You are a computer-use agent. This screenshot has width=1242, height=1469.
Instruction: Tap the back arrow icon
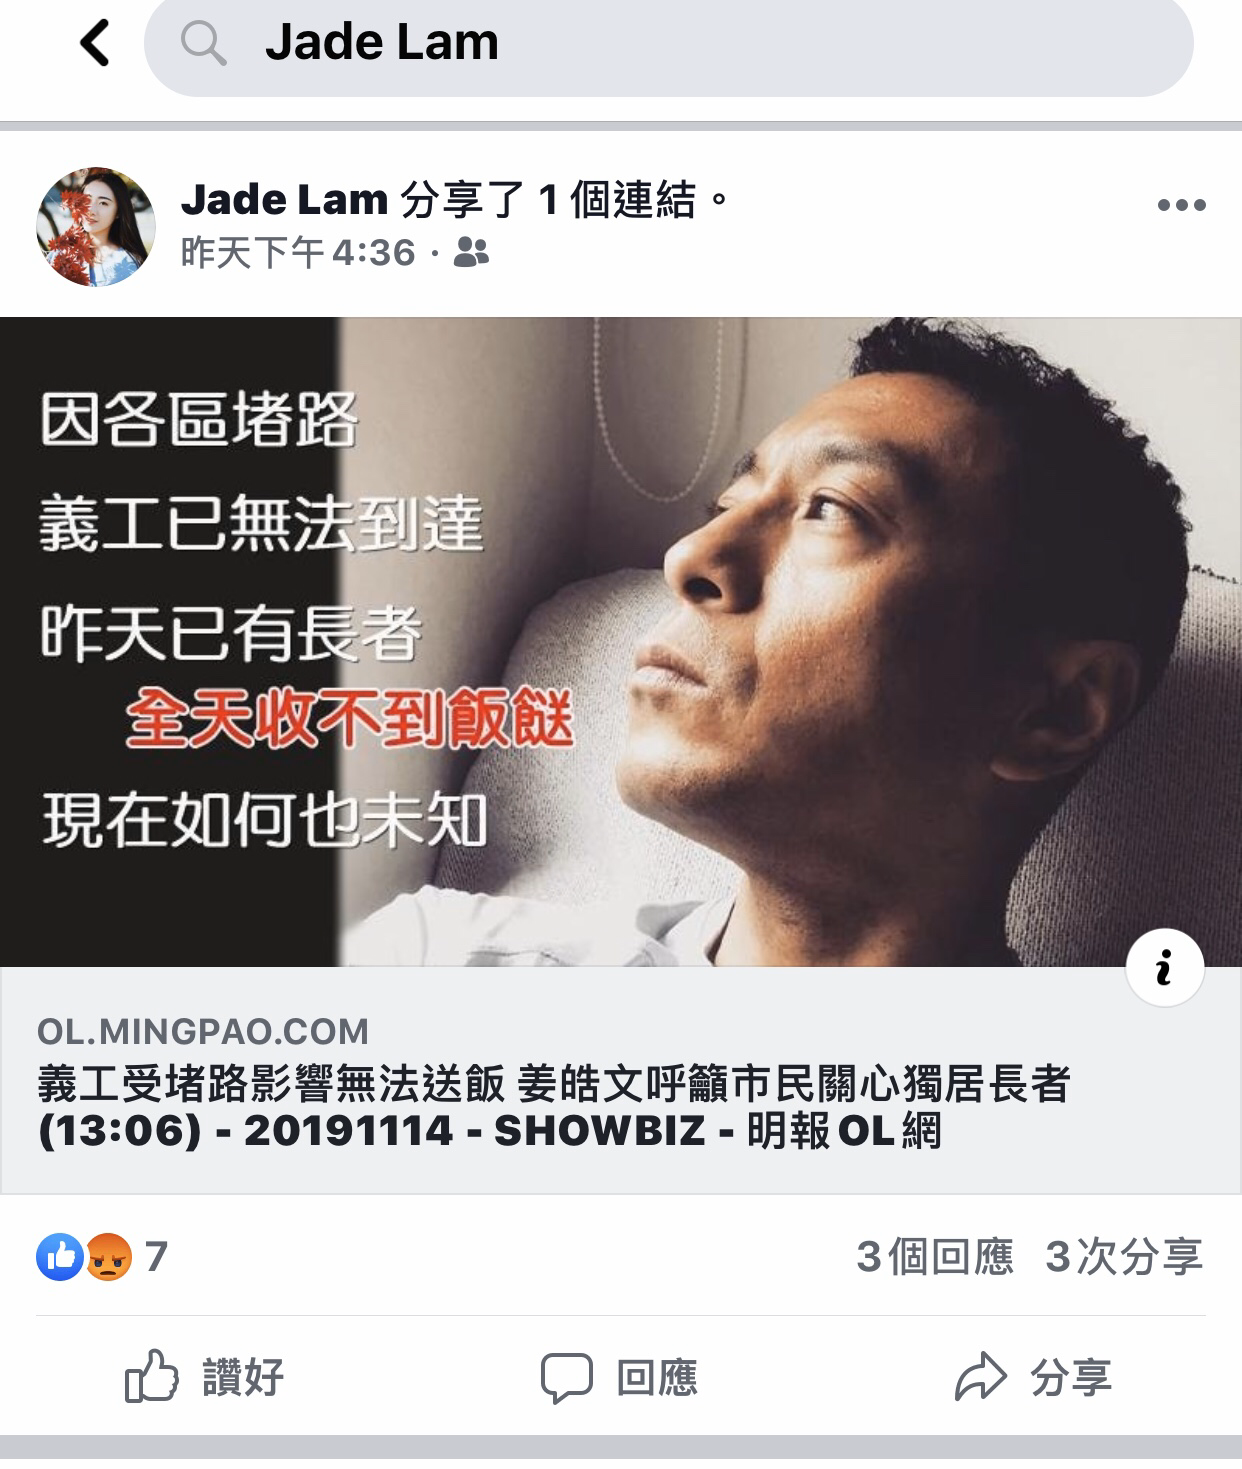point(95,43)
